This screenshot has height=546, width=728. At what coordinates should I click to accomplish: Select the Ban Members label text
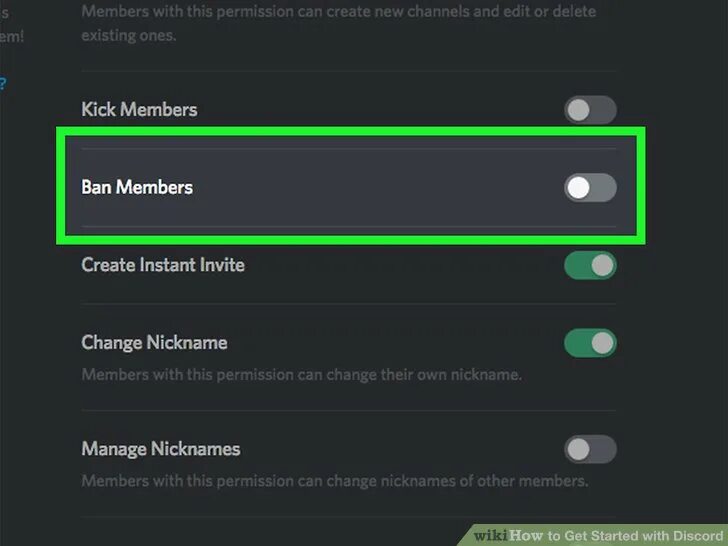[x=137, y=188]
